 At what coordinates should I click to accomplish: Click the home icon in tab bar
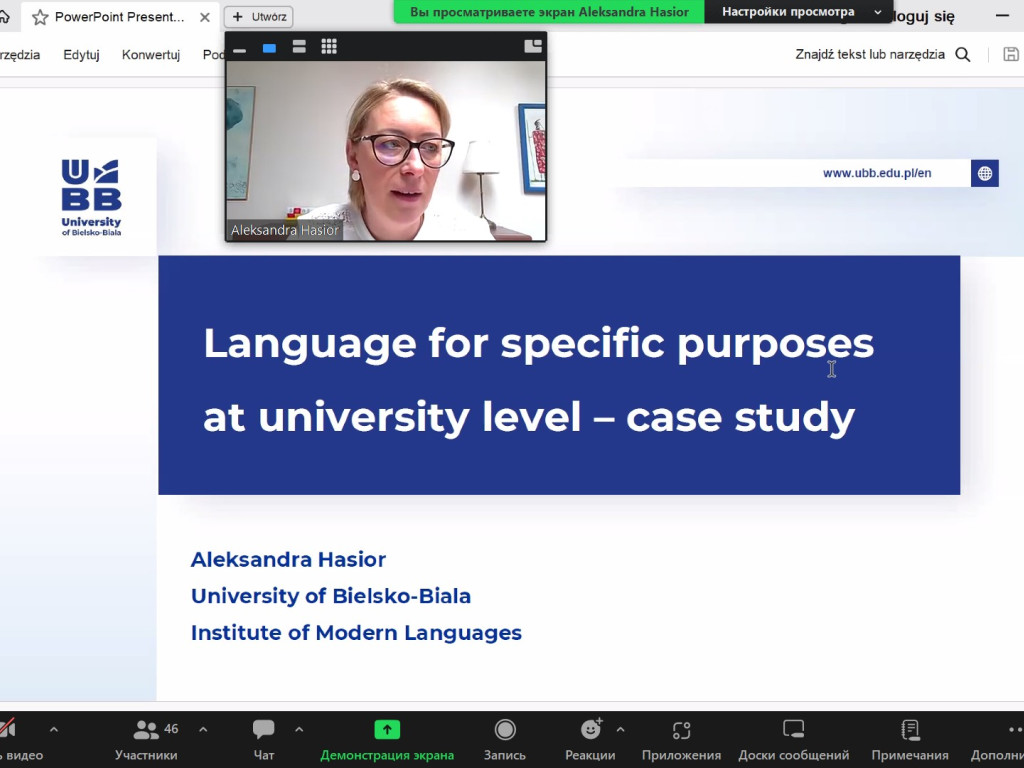[4, 16]
